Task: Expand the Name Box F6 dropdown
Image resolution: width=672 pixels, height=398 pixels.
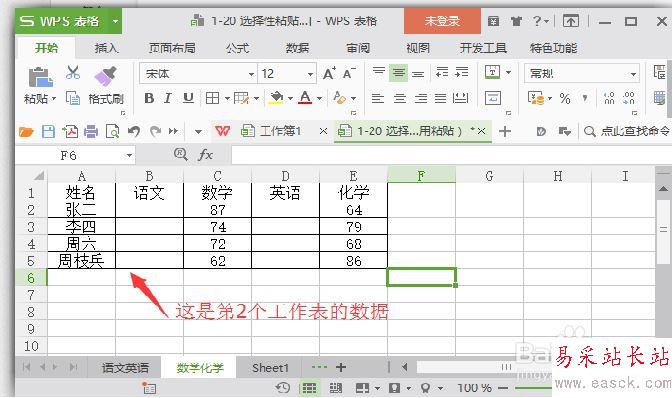Action: [129, 155]
